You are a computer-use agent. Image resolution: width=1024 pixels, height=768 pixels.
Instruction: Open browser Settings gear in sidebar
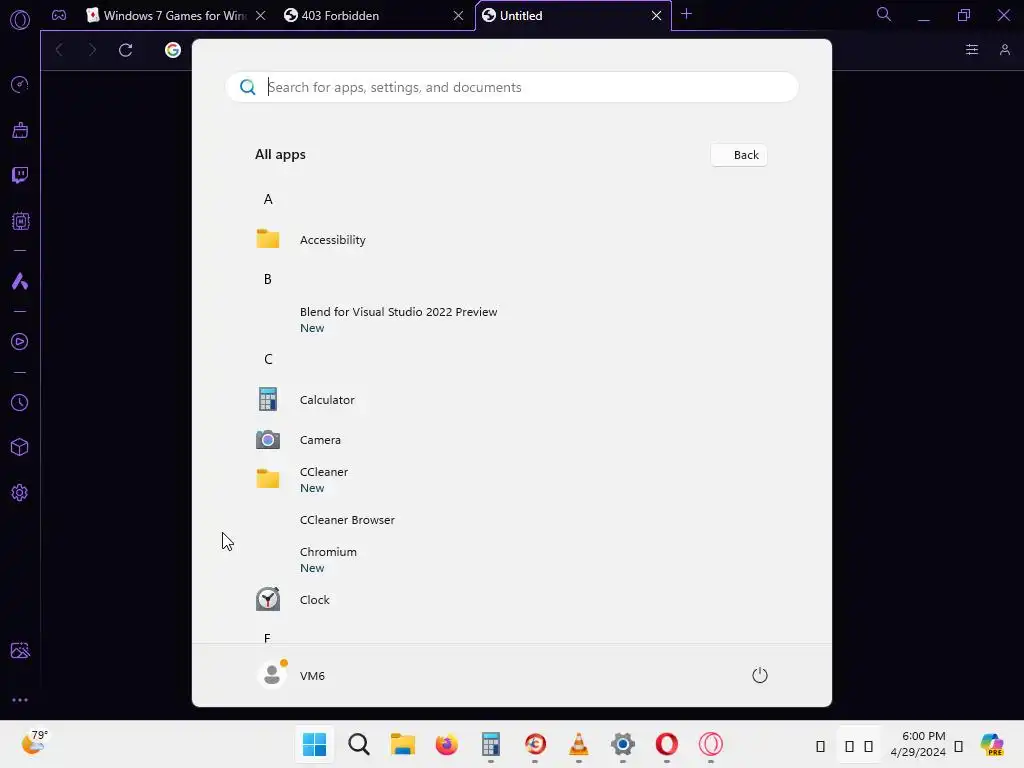pos(20,492)
